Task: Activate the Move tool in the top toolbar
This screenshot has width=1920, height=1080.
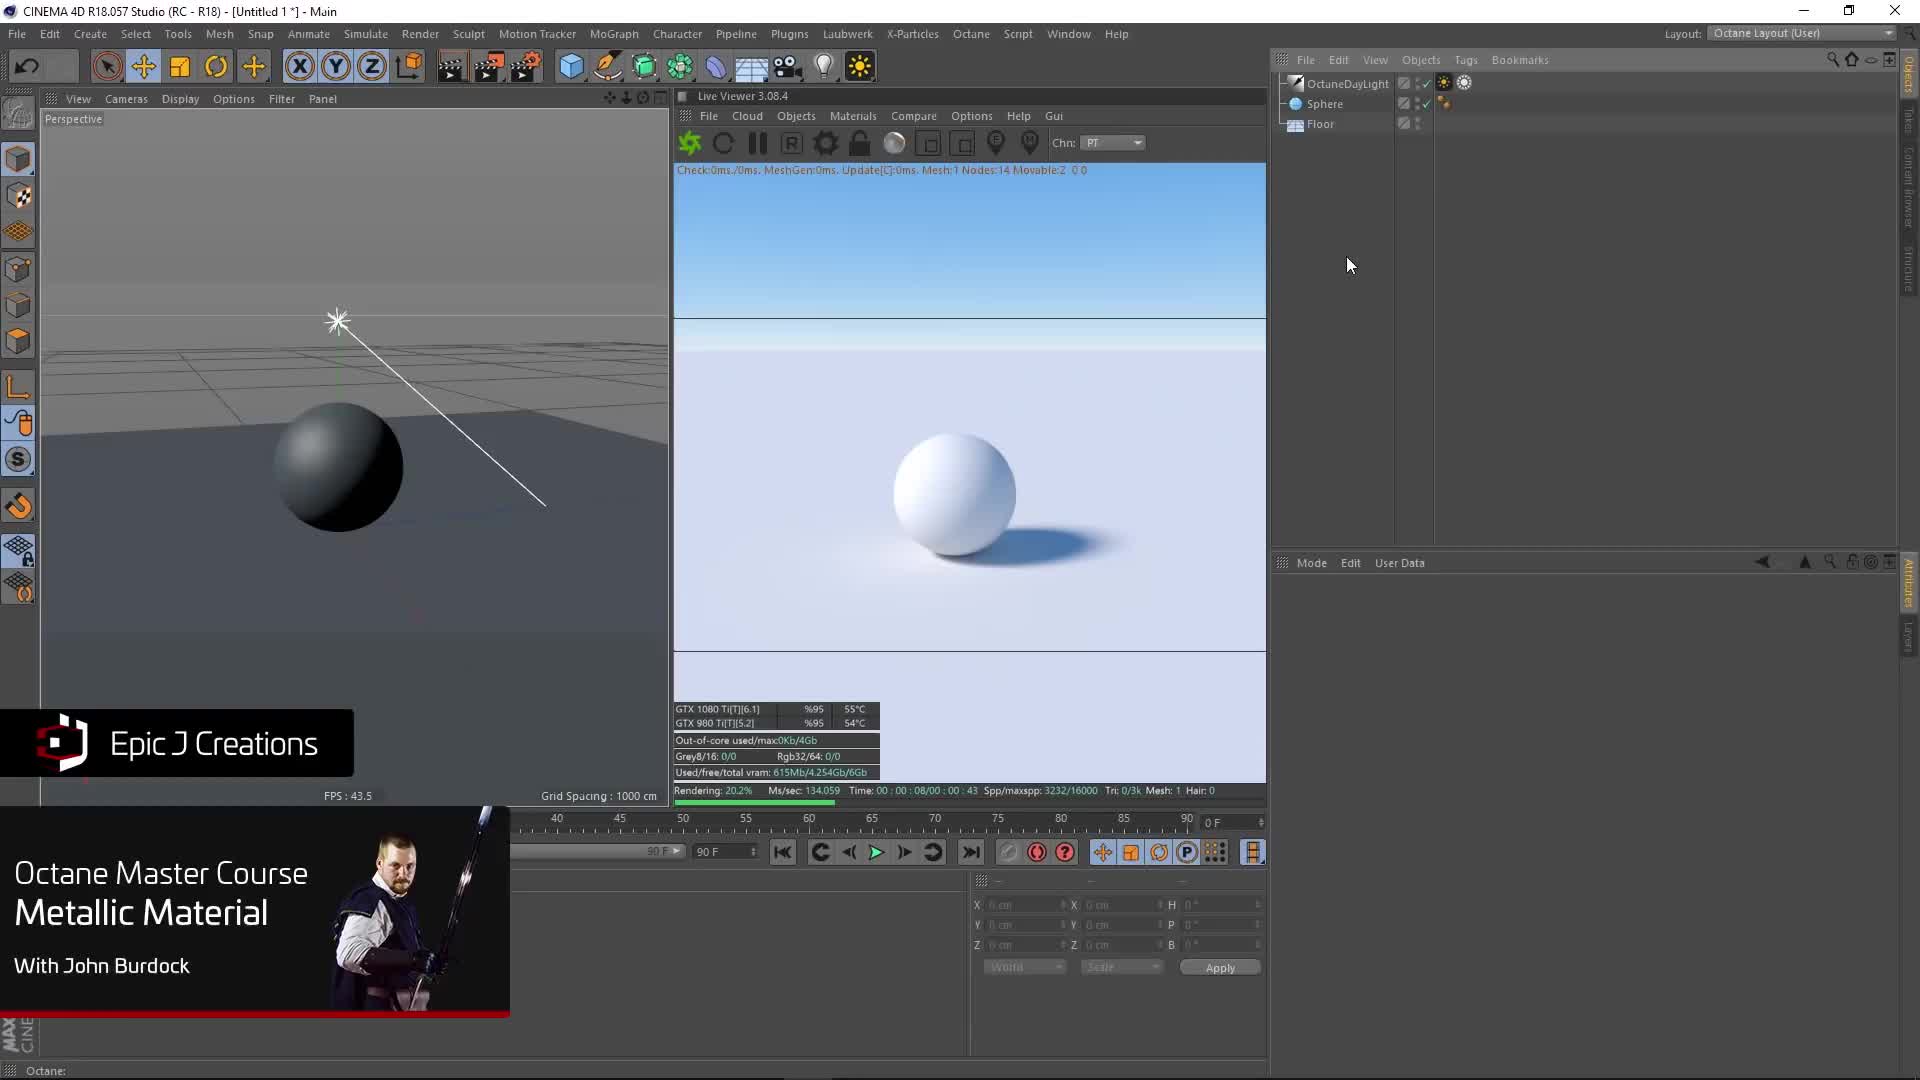Action: pyautogui.click(x=143, y=67)
